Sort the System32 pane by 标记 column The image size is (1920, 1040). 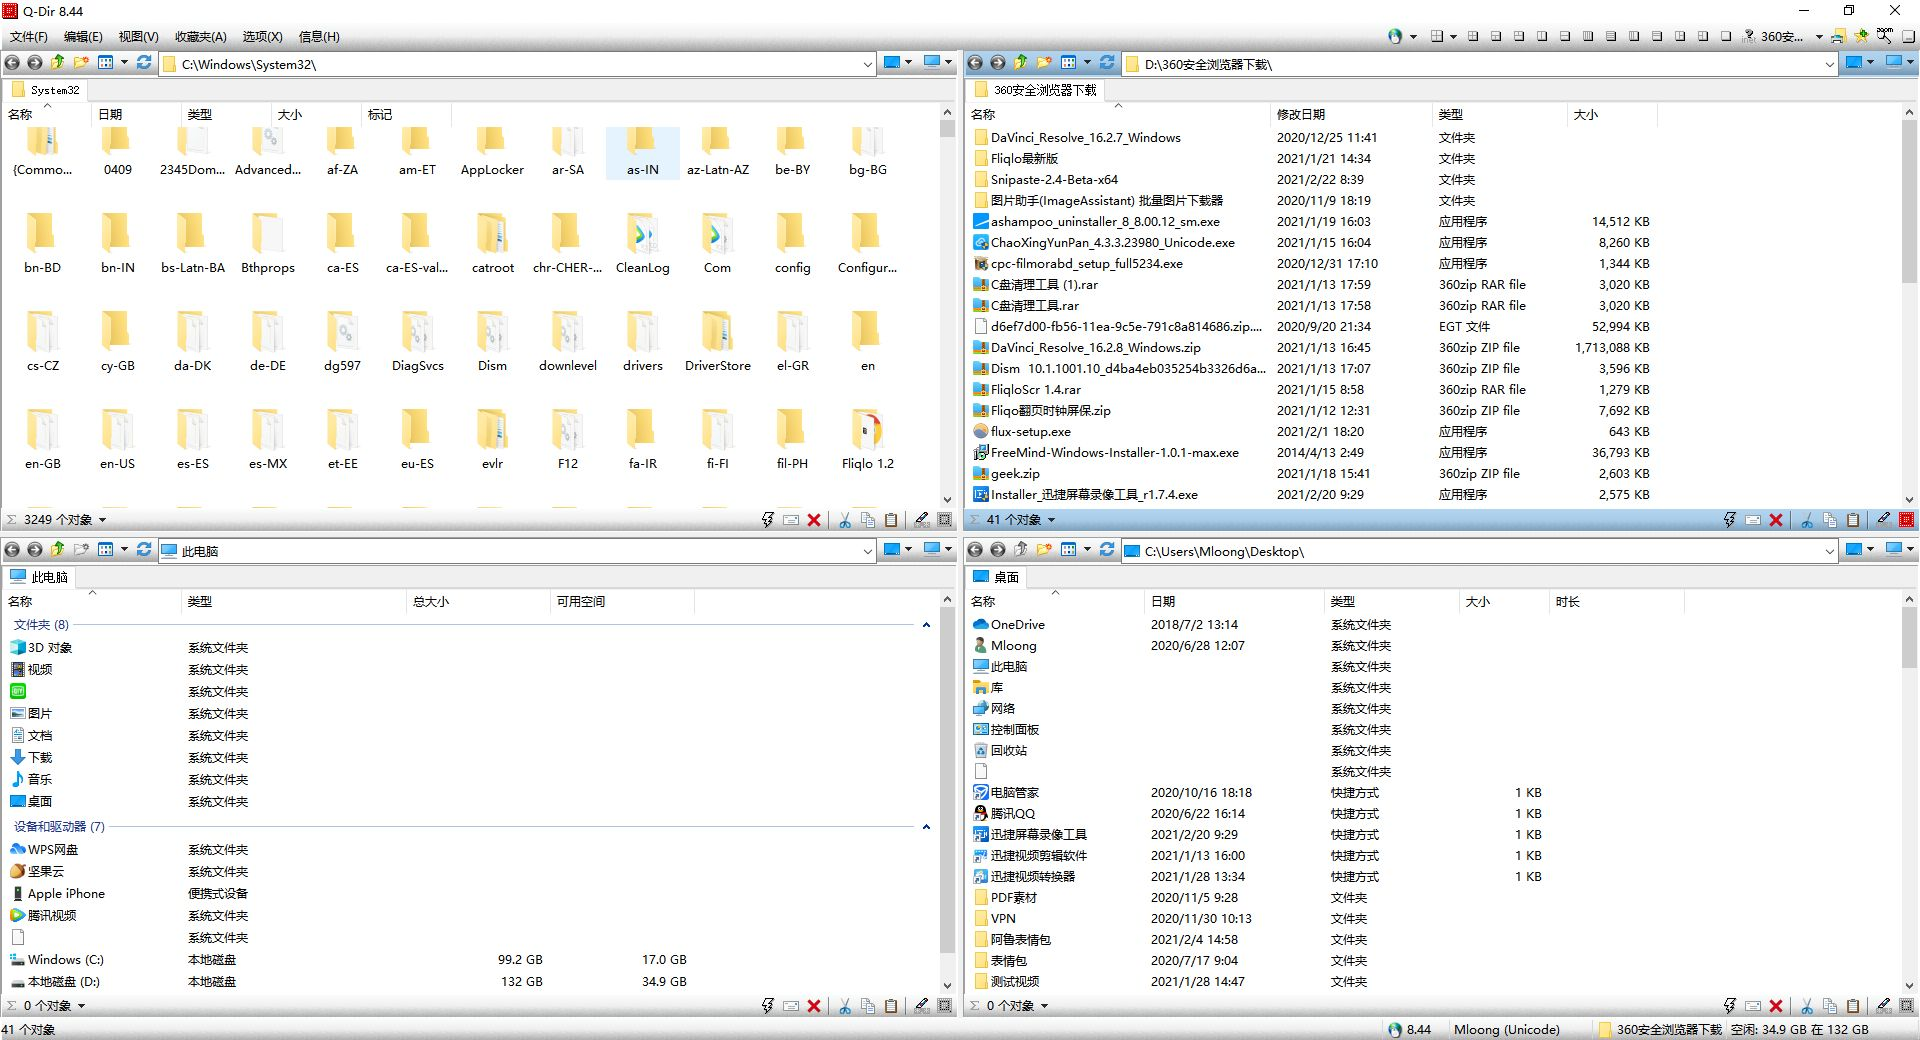click(405, 115)
